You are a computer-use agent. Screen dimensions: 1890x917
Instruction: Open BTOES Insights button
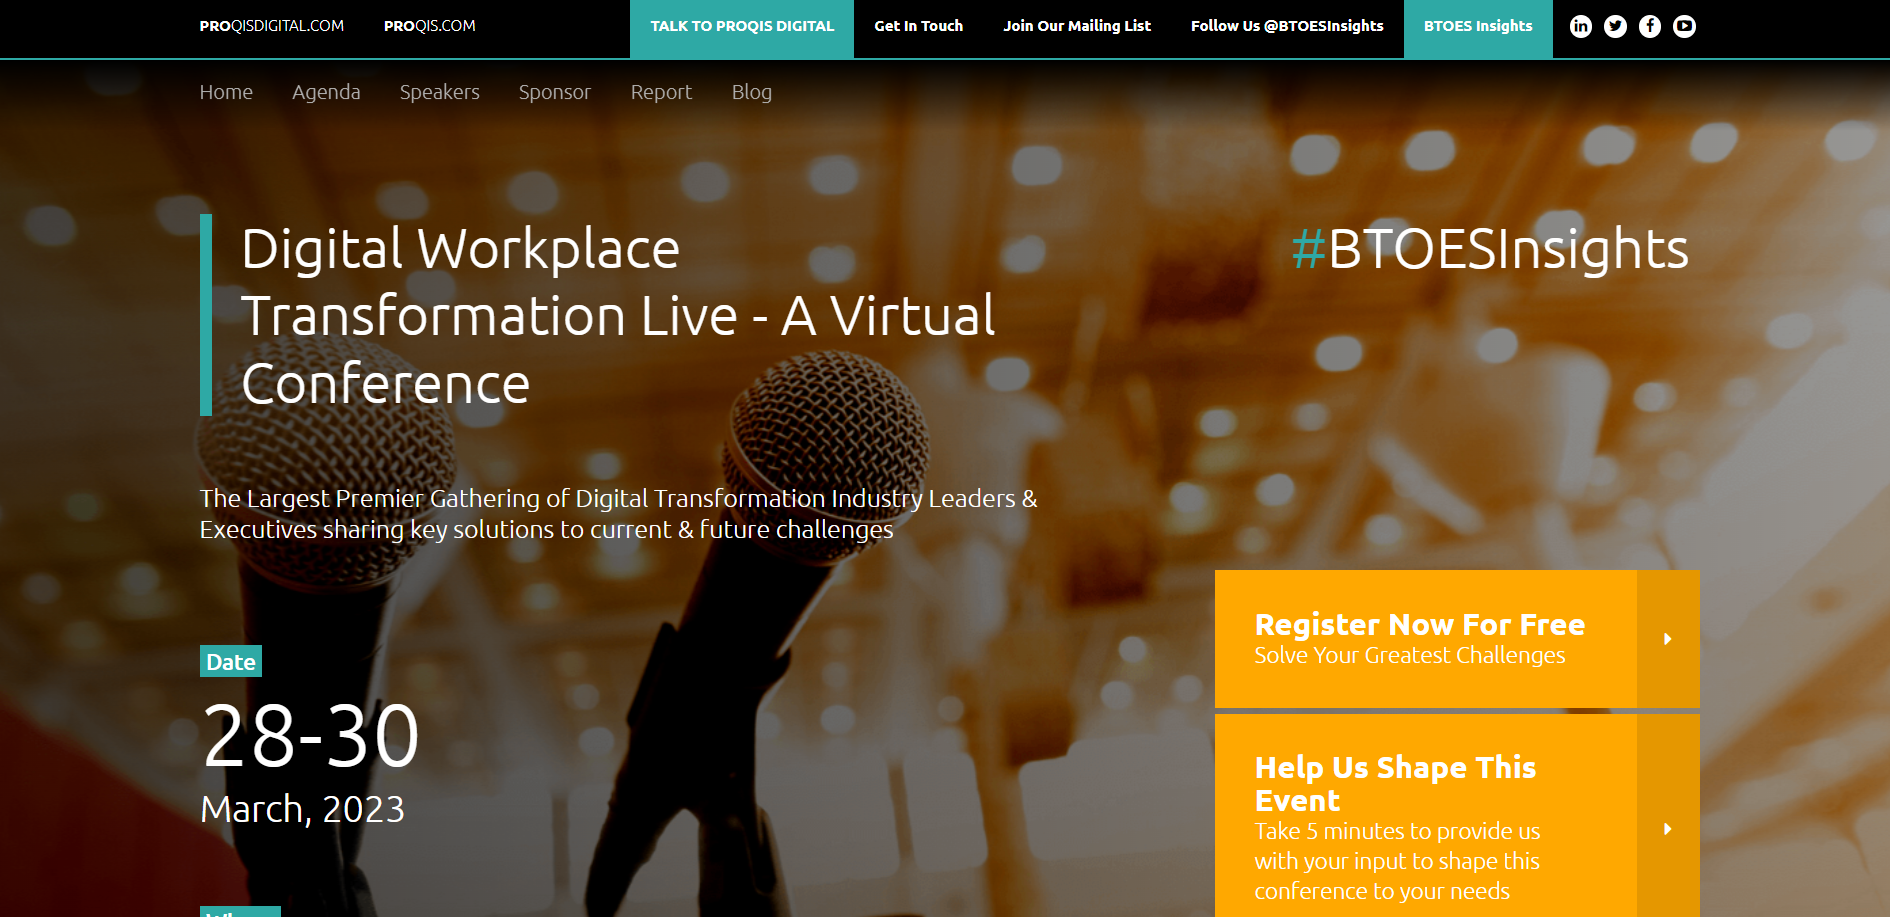[x=1478, y=29]
